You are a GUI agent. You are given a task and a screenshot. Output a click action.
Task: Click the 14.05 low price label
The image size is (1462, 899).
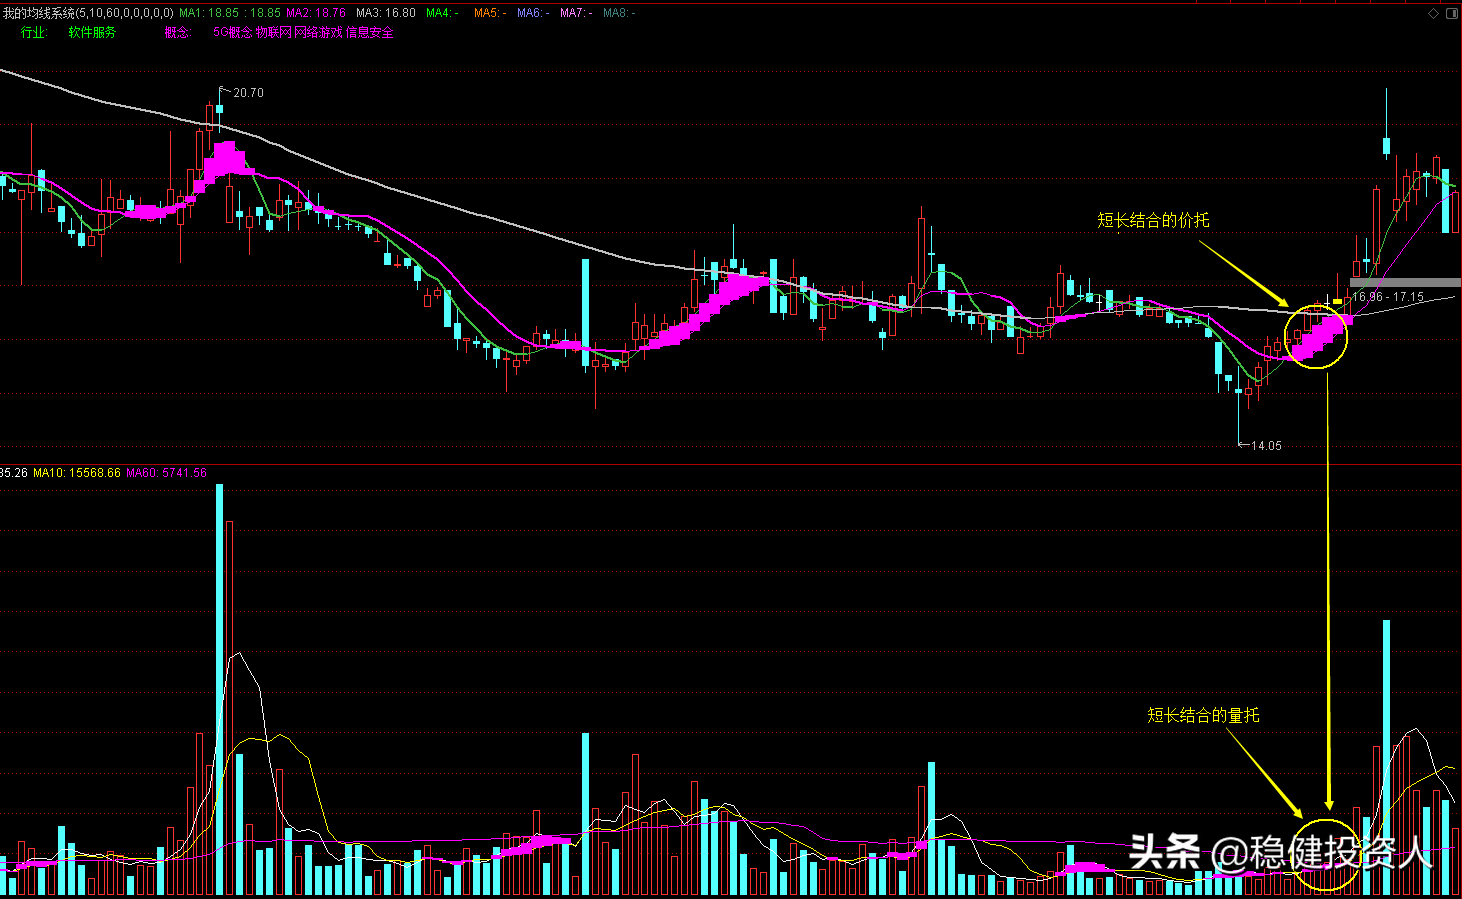point(1266,446)
